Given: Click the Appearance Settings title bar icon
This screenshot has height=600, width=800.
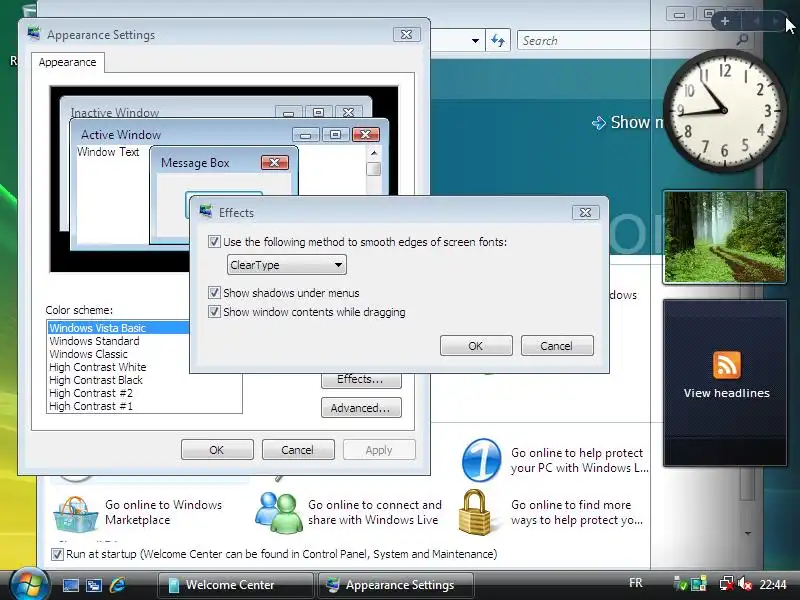Looking at the screenshot, I should [x=34, y=34].
